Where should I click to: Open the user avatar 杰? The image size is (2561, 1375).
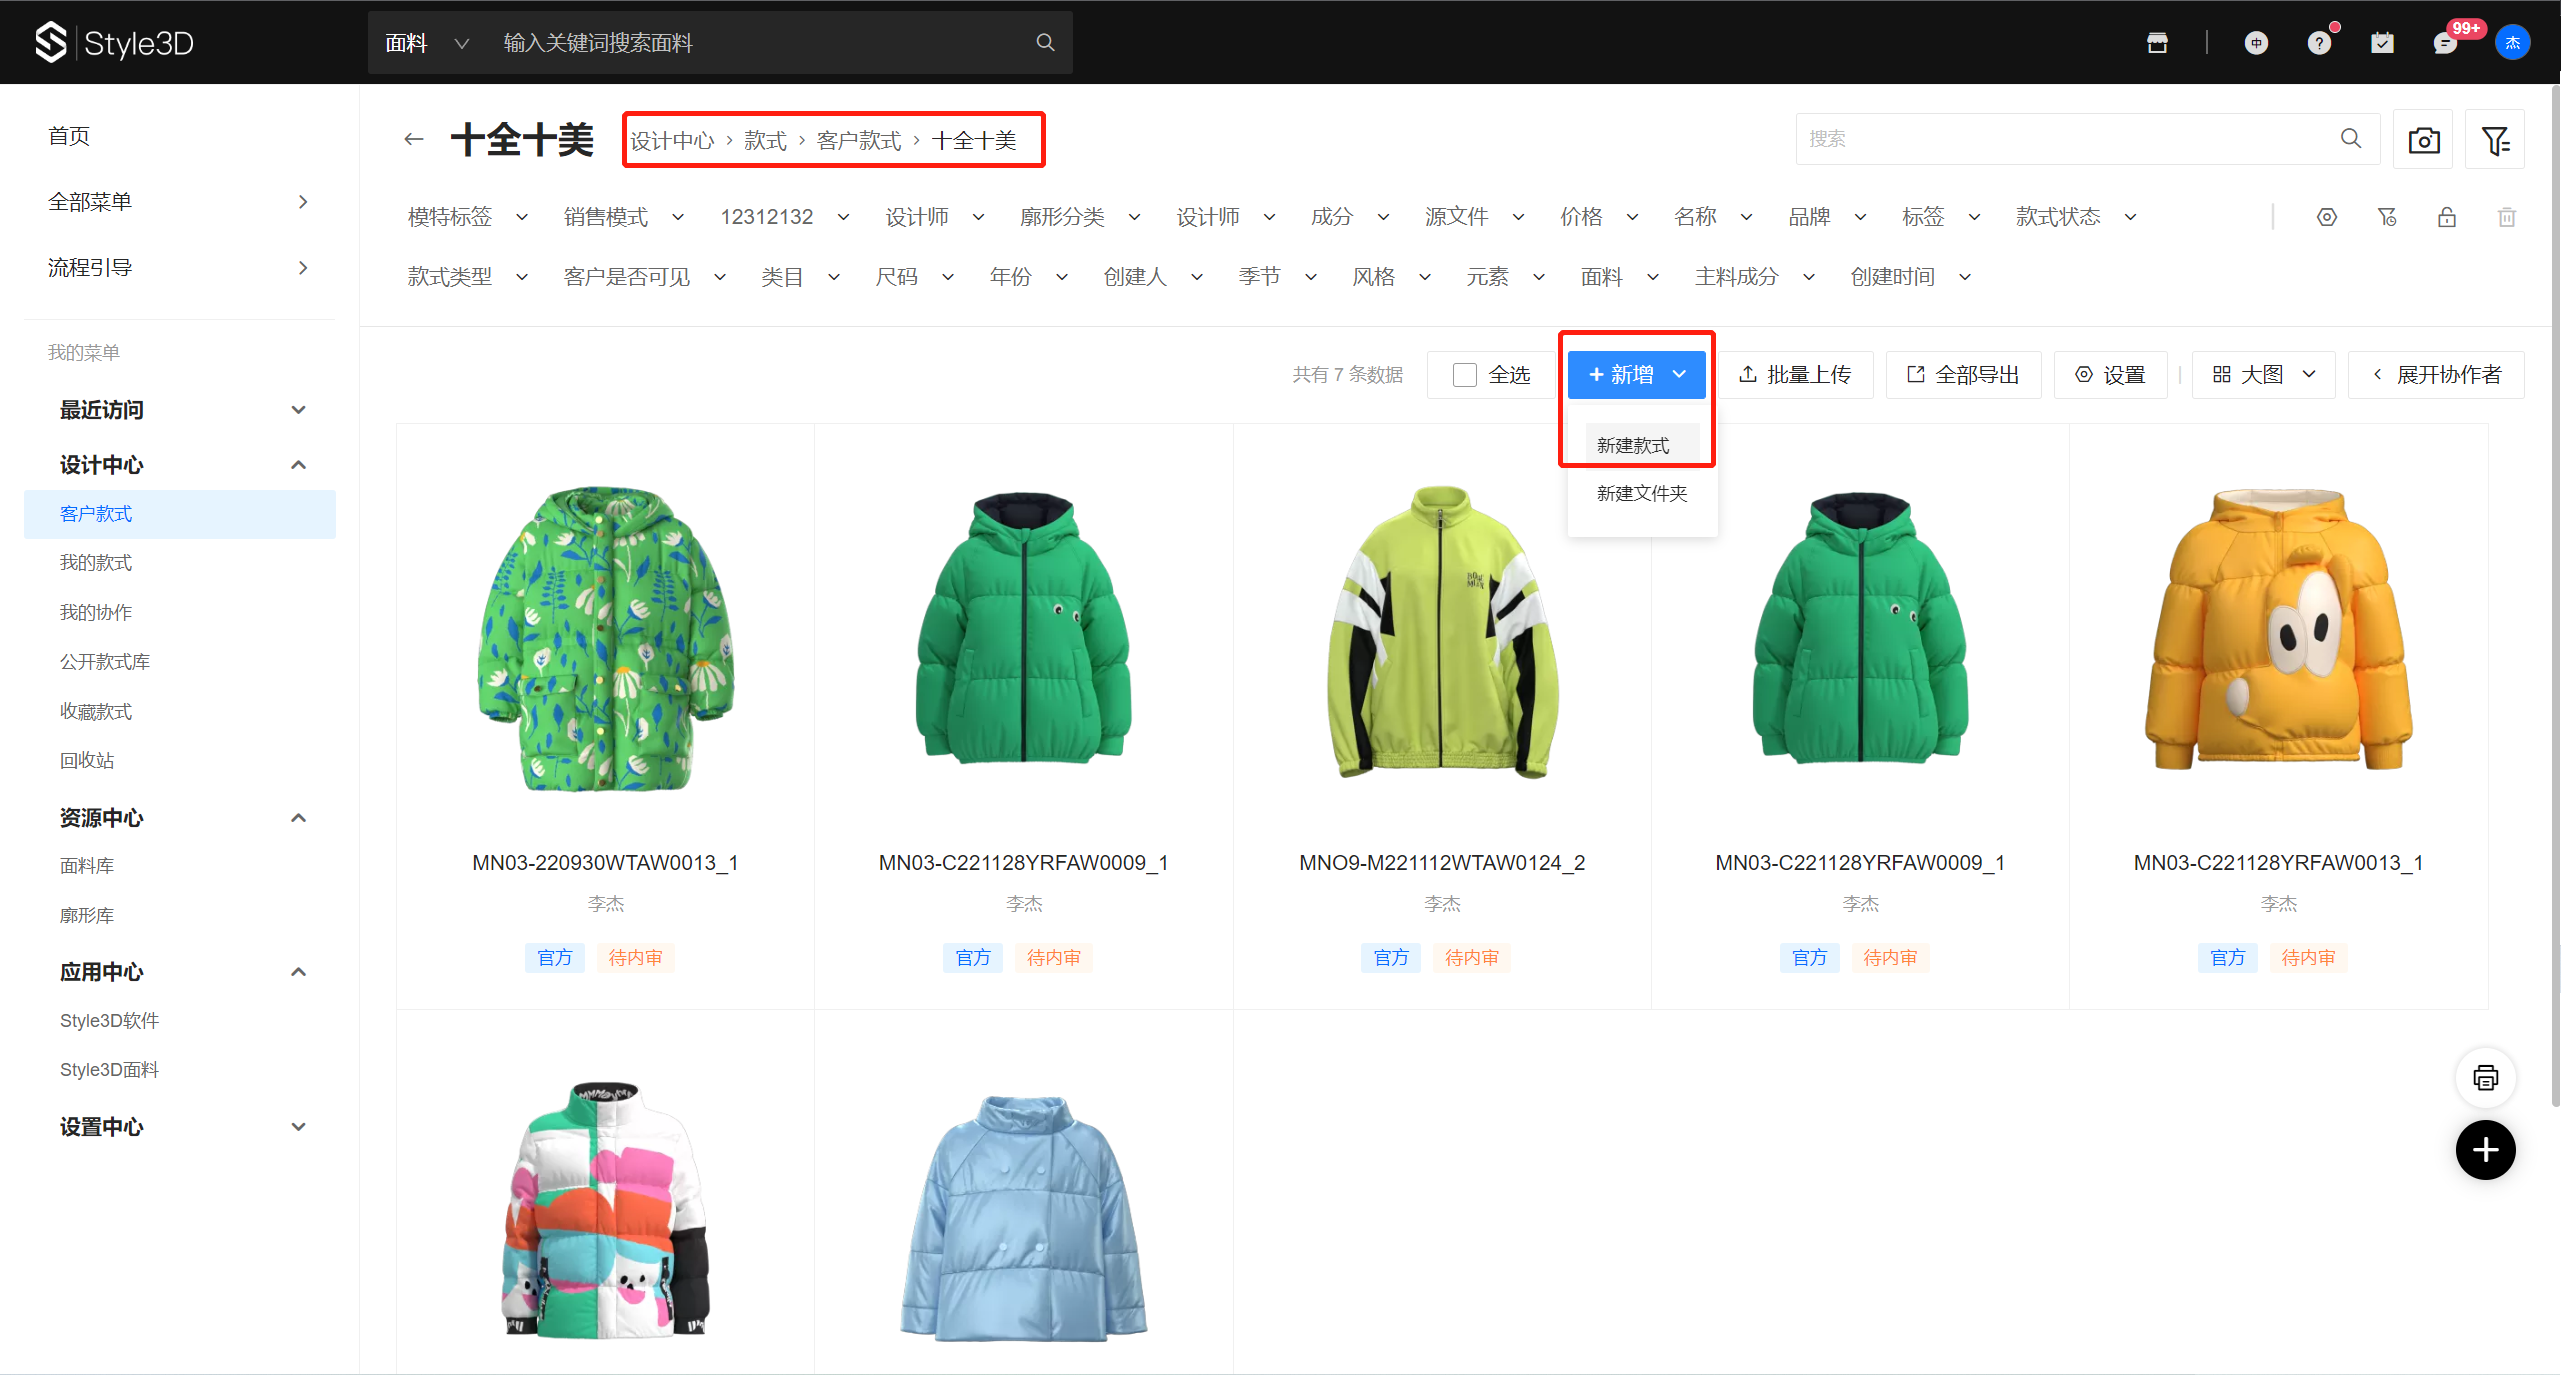click(2512, 43)
